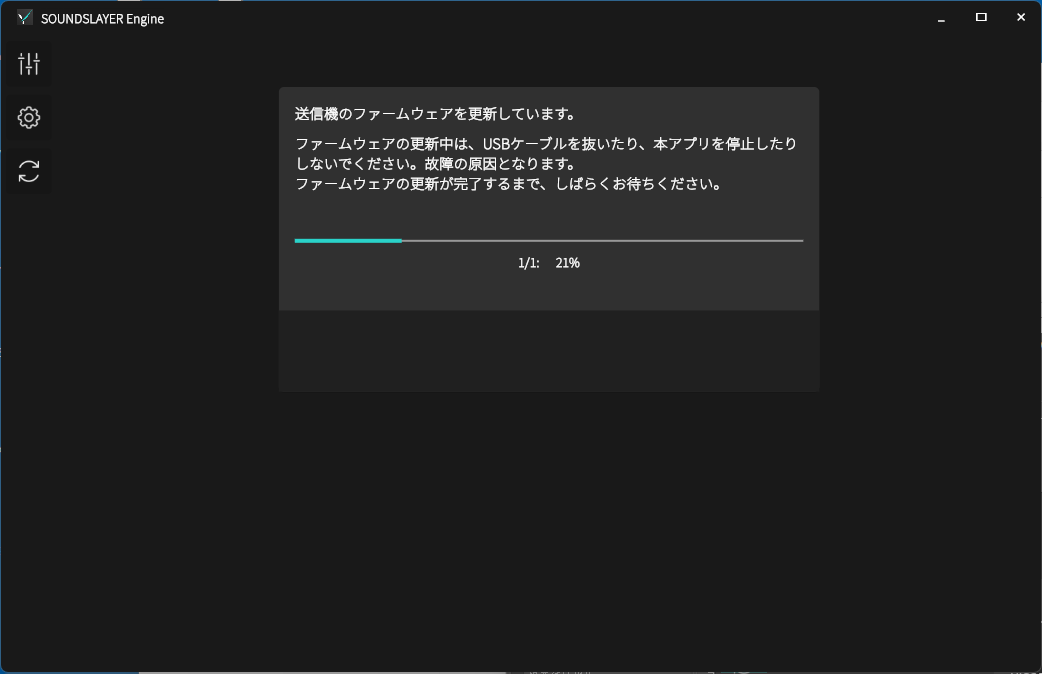Click the gray unfilled part of progress bar
The image size is (1042, 674).
pos(600,241)
